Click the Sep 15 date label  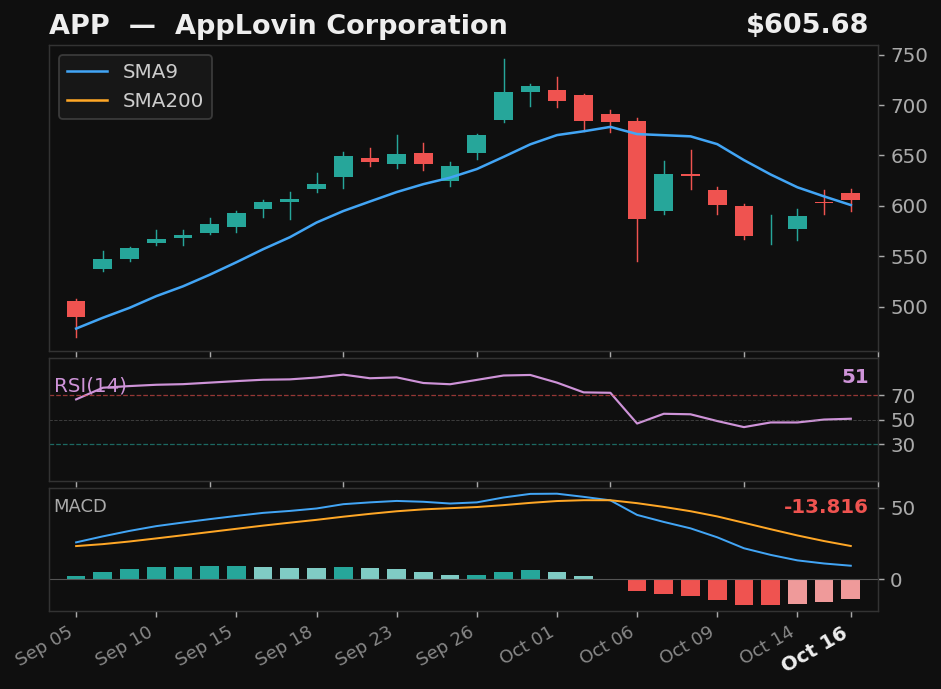click(206, 645)
